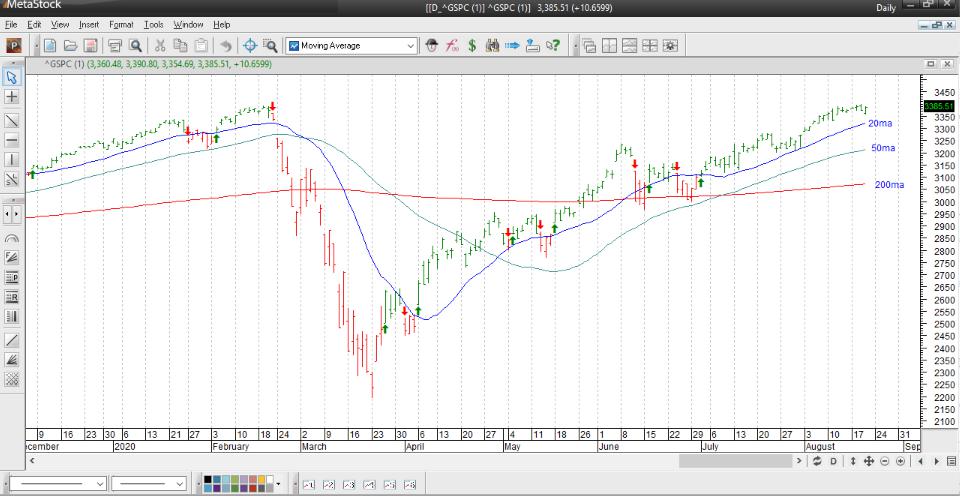Click the green dollar sign icon

[472, 46]
